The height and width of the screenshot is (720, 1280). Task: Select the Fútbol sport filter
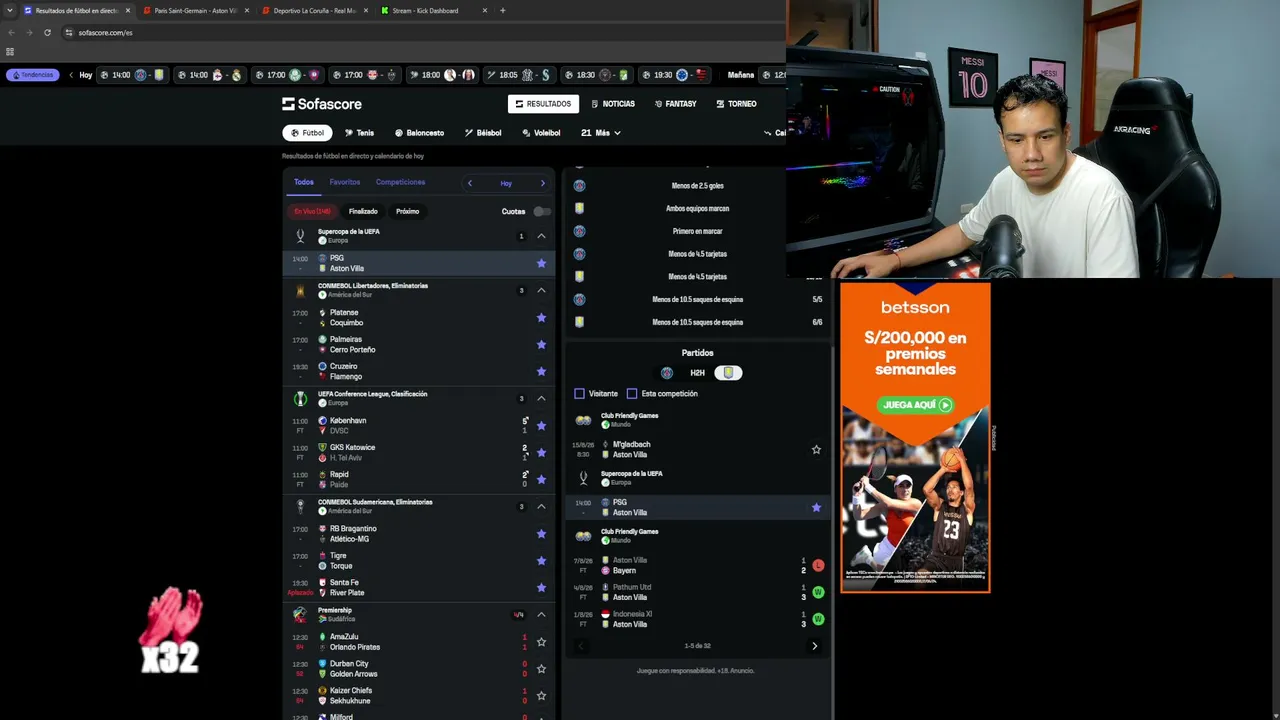pyautogui.click(x=307, y=132)
